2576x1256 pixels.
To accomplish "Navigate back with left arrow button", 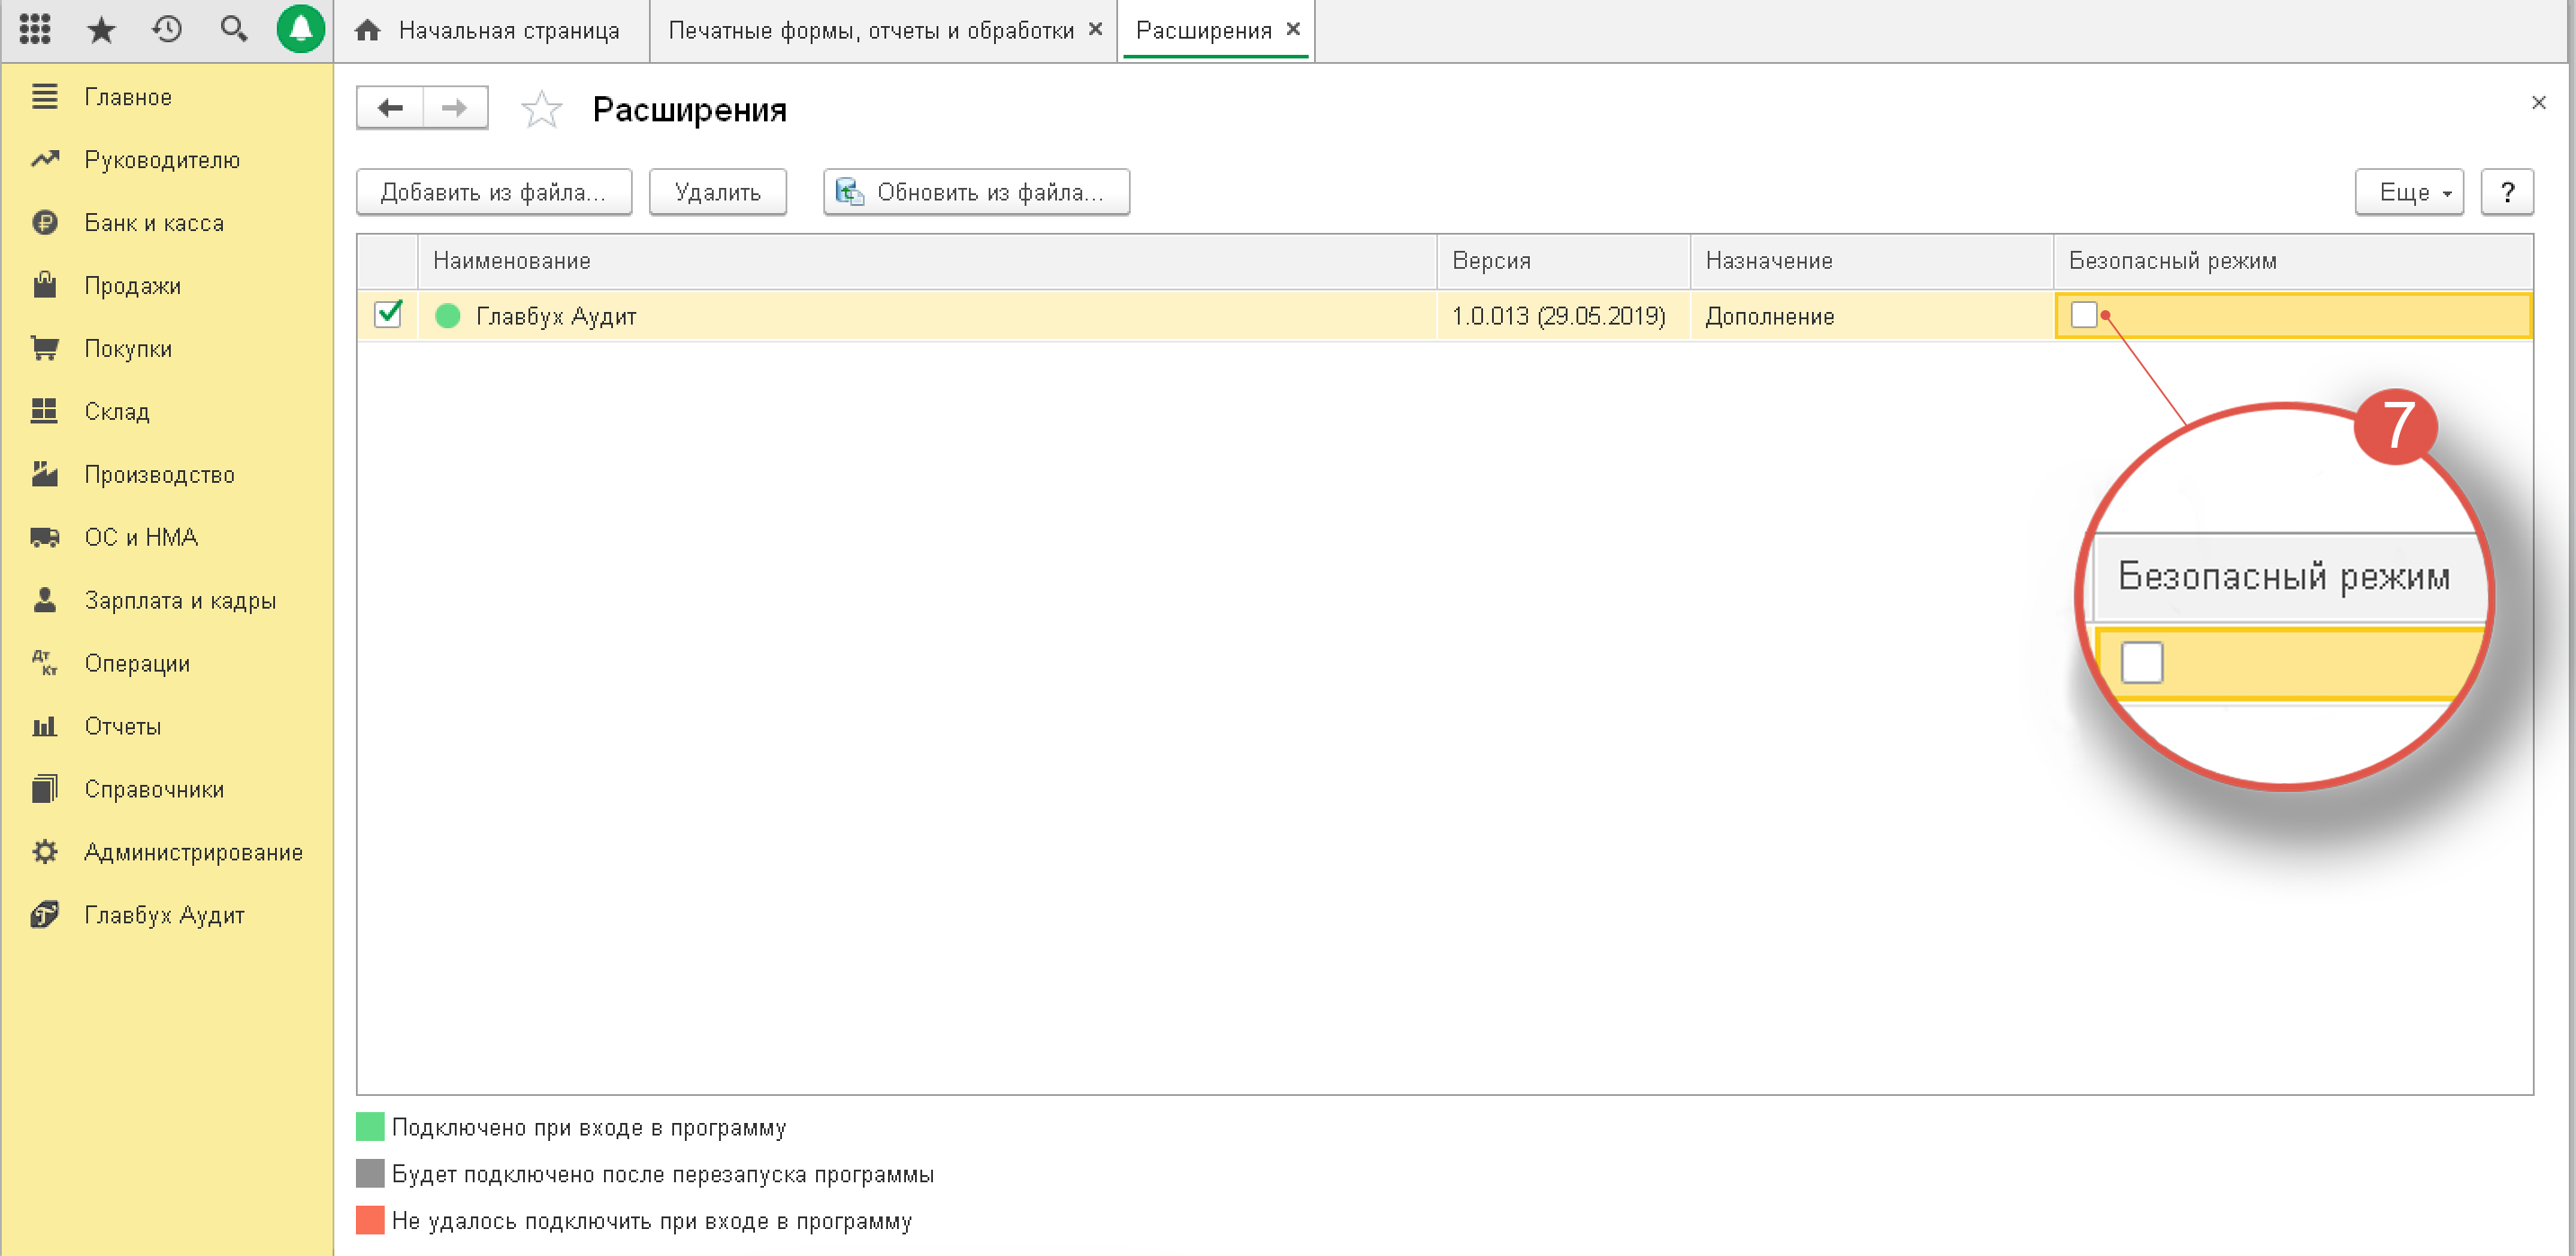I will [390, 108].
